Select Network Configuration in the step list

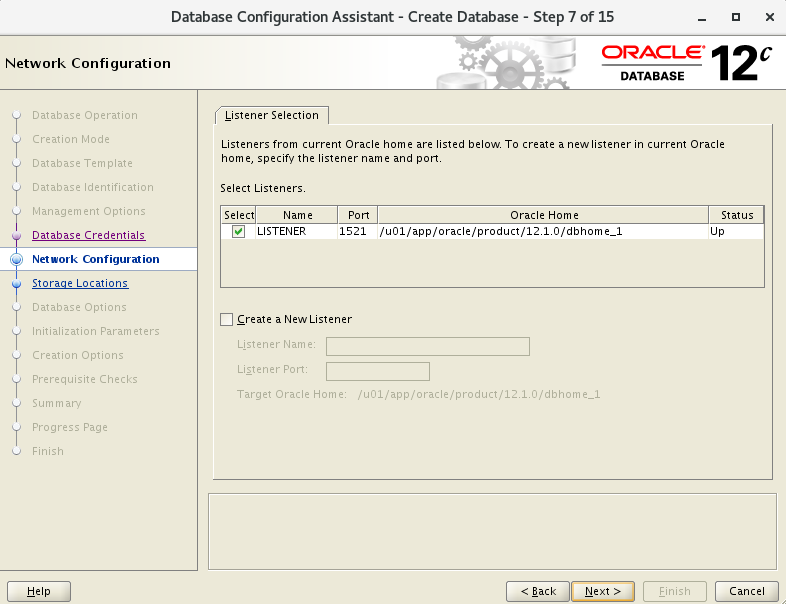pos(95,259)
